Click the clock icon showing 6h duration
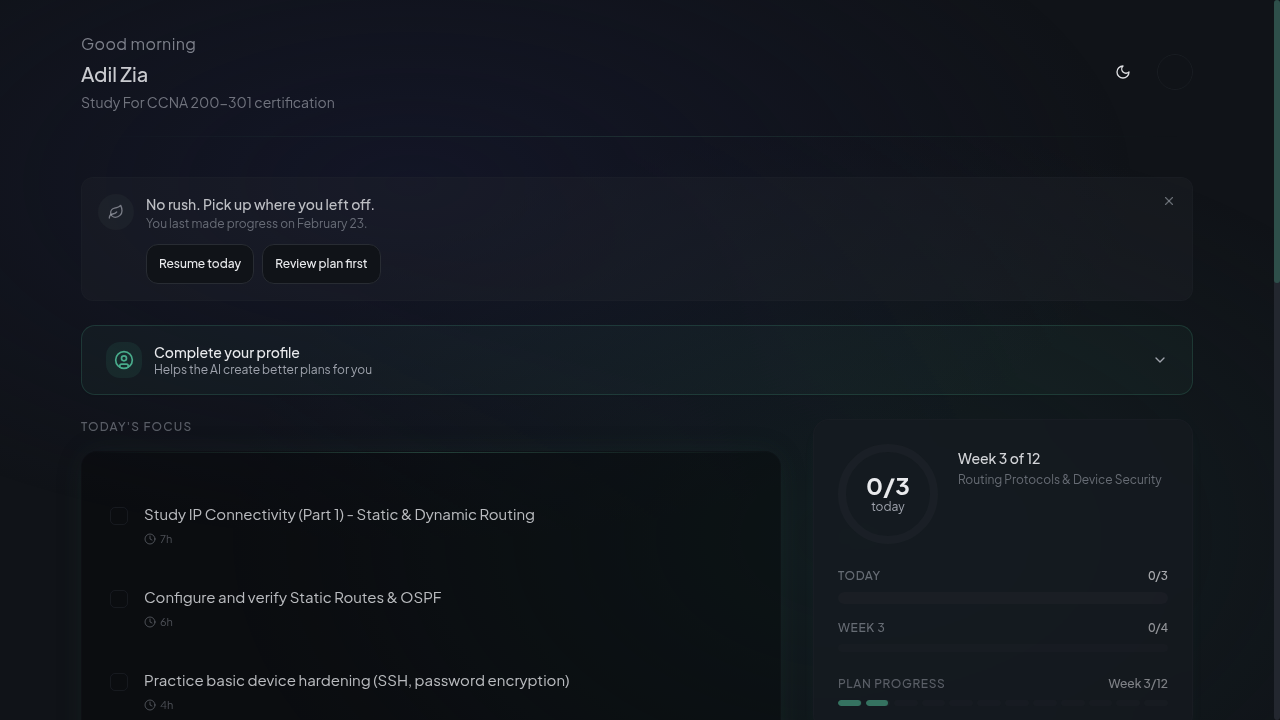The height and width of the screenshot is (720, 1280). 150,621
